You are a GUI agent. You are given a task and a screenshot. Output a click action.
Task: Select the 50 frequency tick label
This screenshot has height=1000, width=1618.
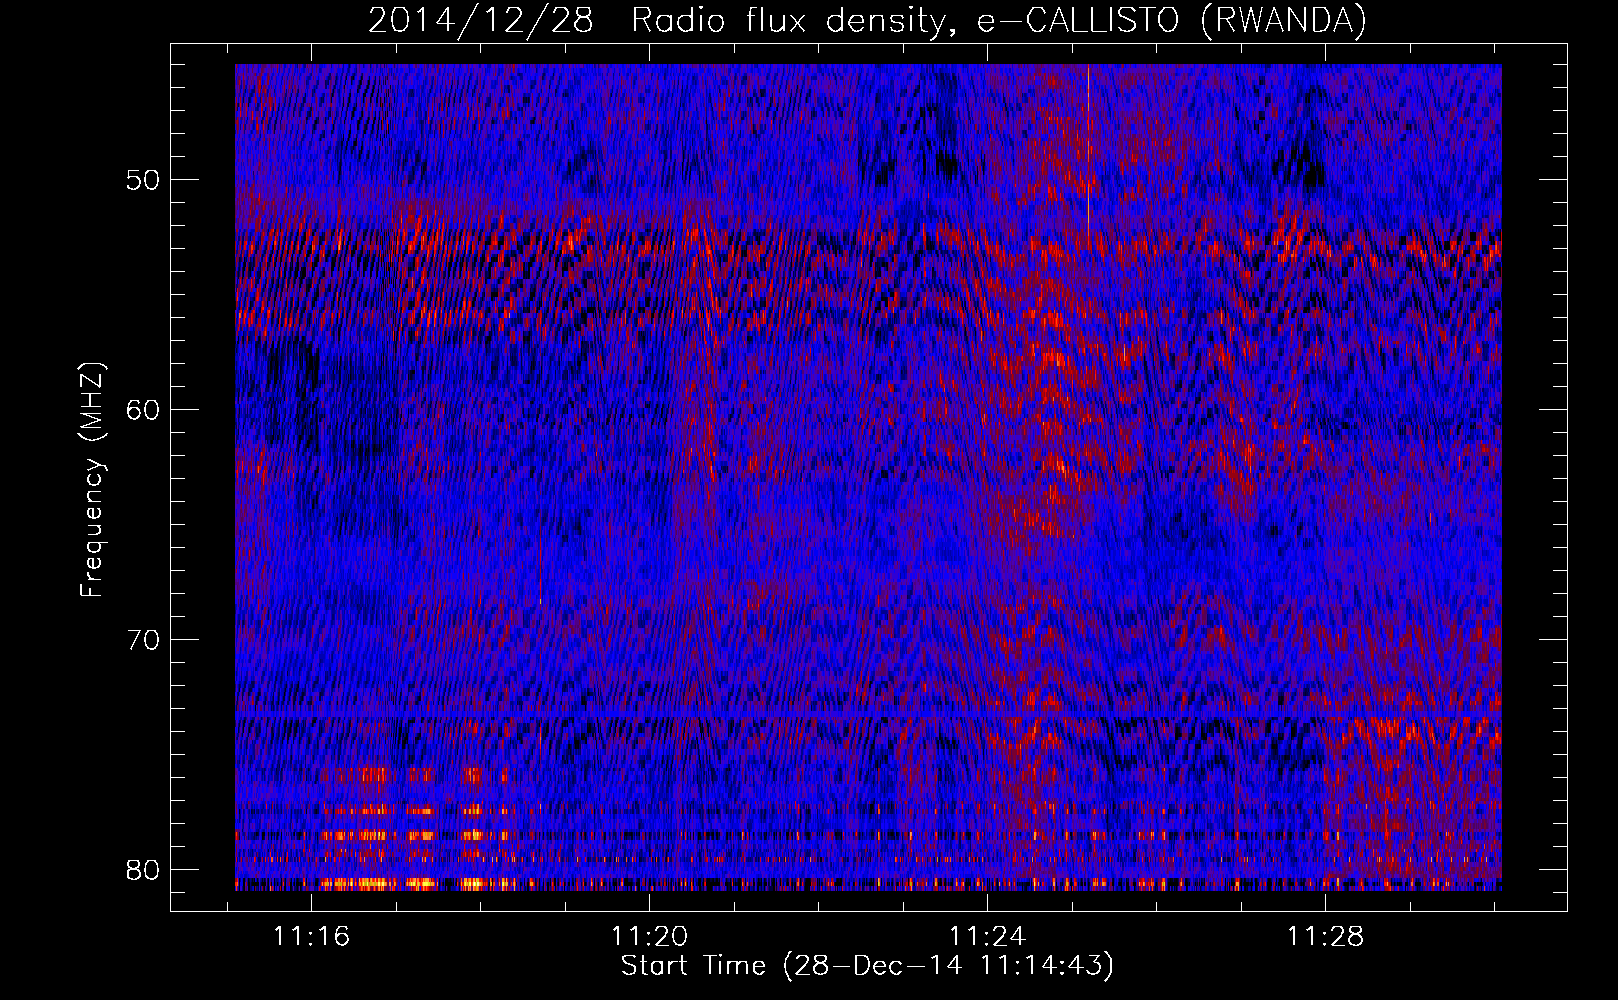click(144, 180)
